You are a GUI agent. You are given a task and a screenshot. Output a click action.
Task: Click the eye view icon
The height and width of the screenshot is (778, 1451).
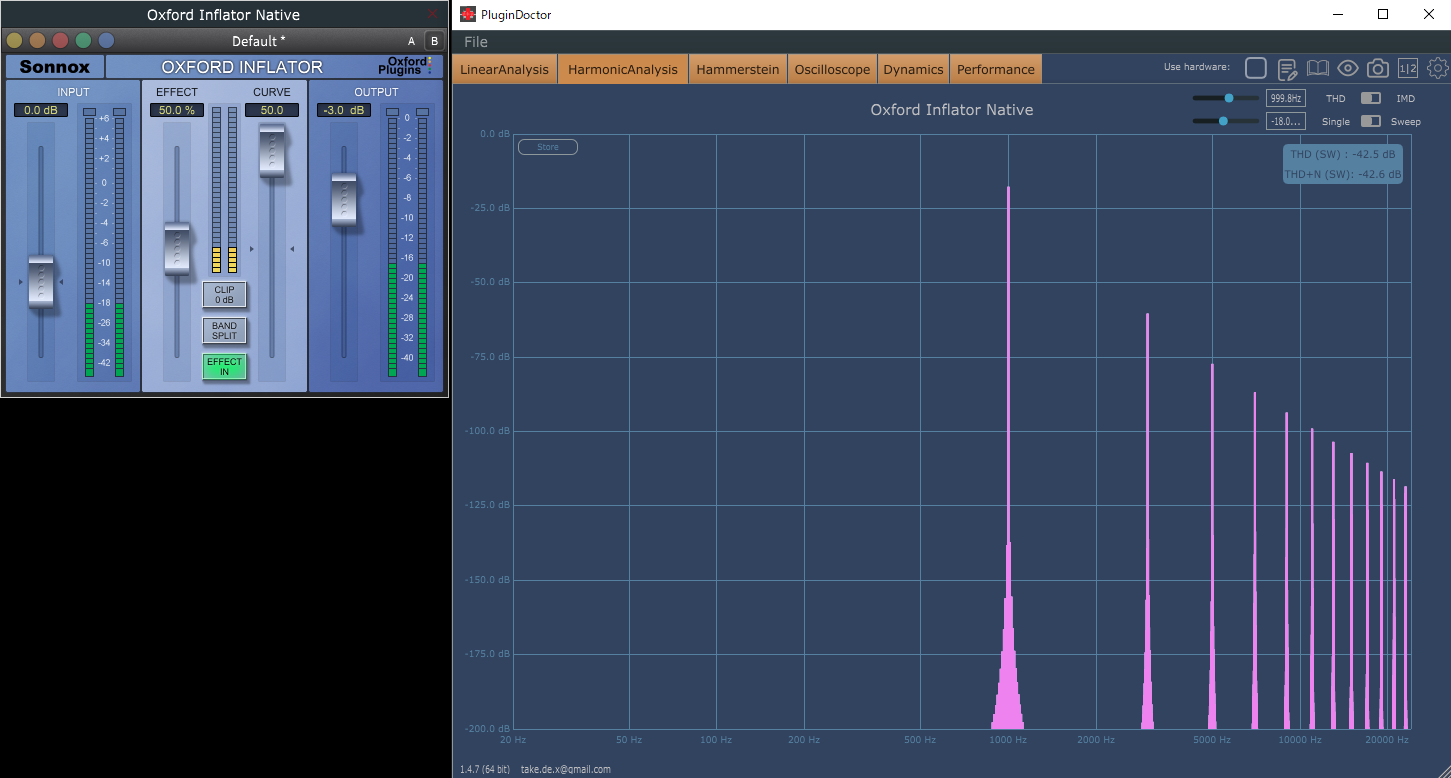click(x=1348, y=68)
